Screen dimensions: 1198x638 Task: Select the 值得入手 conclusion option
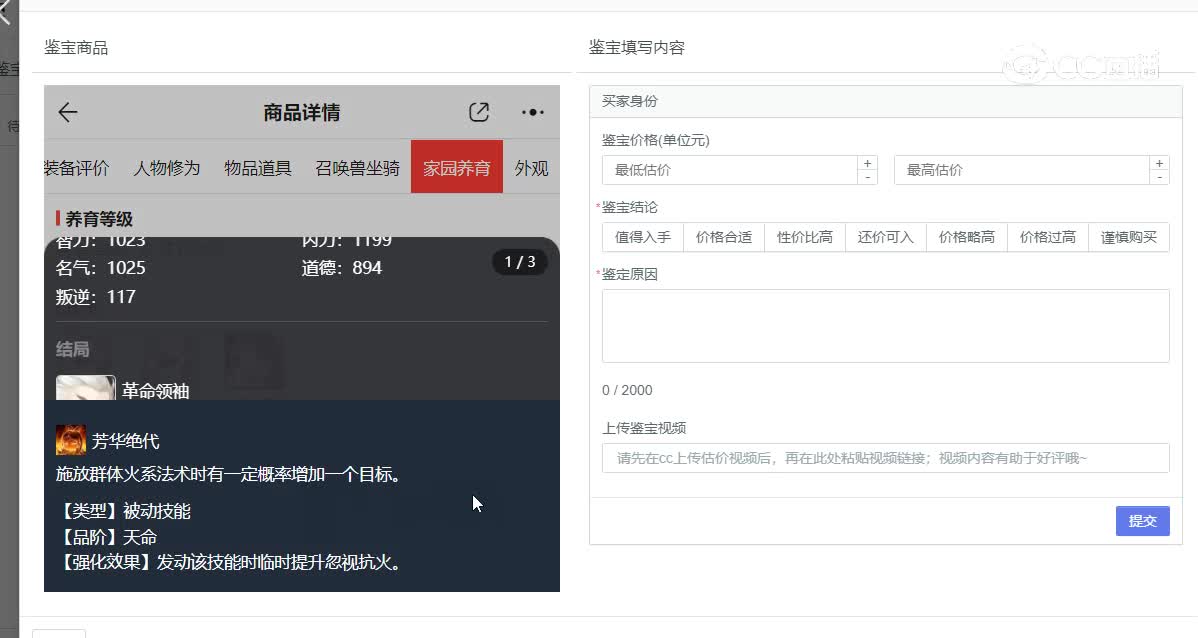tap(642, 237)
